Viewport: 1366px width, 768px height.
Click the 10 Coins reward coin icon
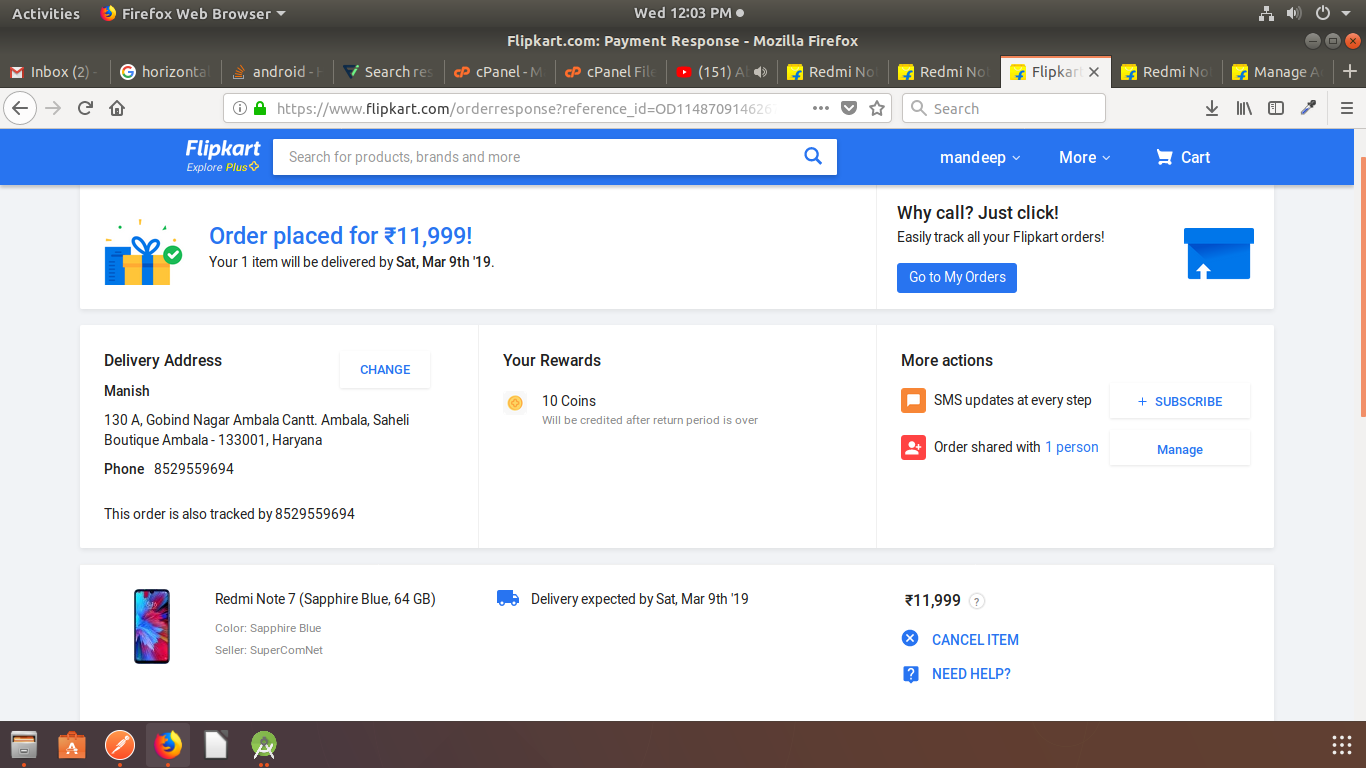point(515,403)
